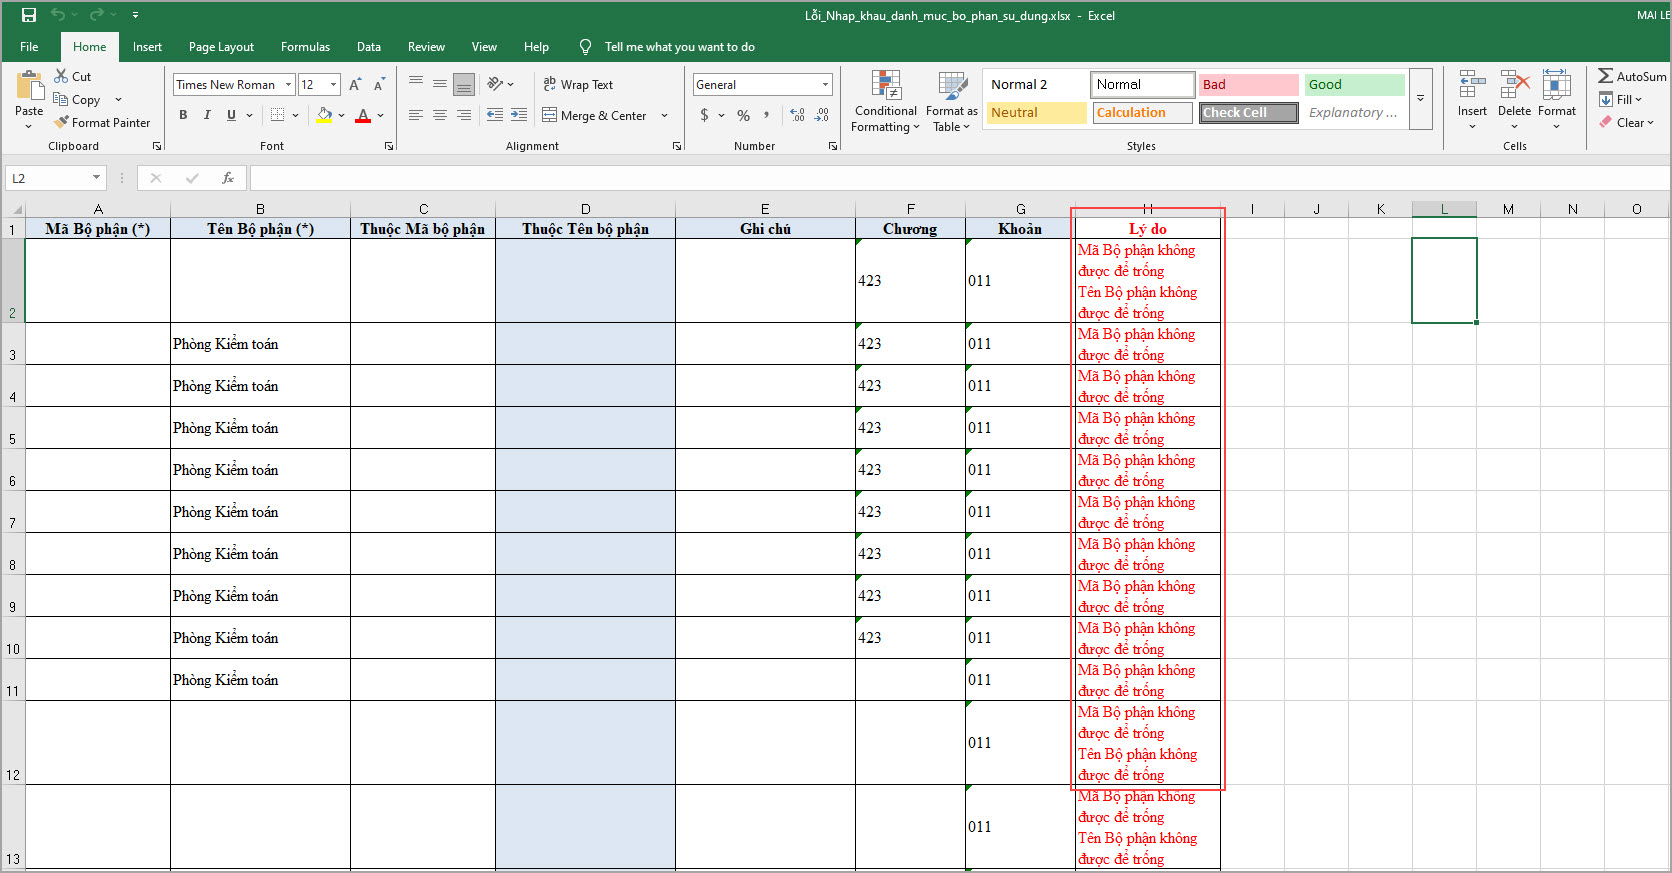Toggle Wrap Text for selected cell
This screenshot has height=873, width=1672.
click(578, 85)
